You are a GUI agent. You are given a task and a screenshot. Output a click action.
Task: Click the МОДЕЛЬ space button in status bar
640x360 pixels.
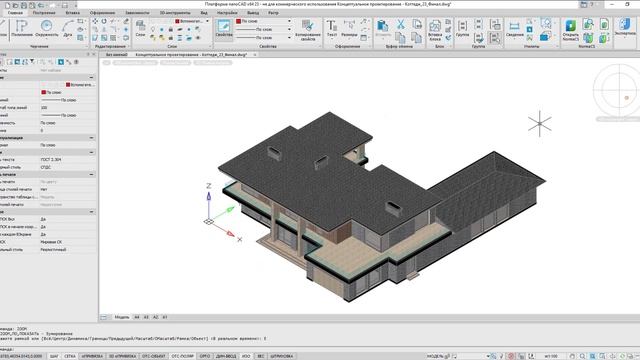(436, 356)
